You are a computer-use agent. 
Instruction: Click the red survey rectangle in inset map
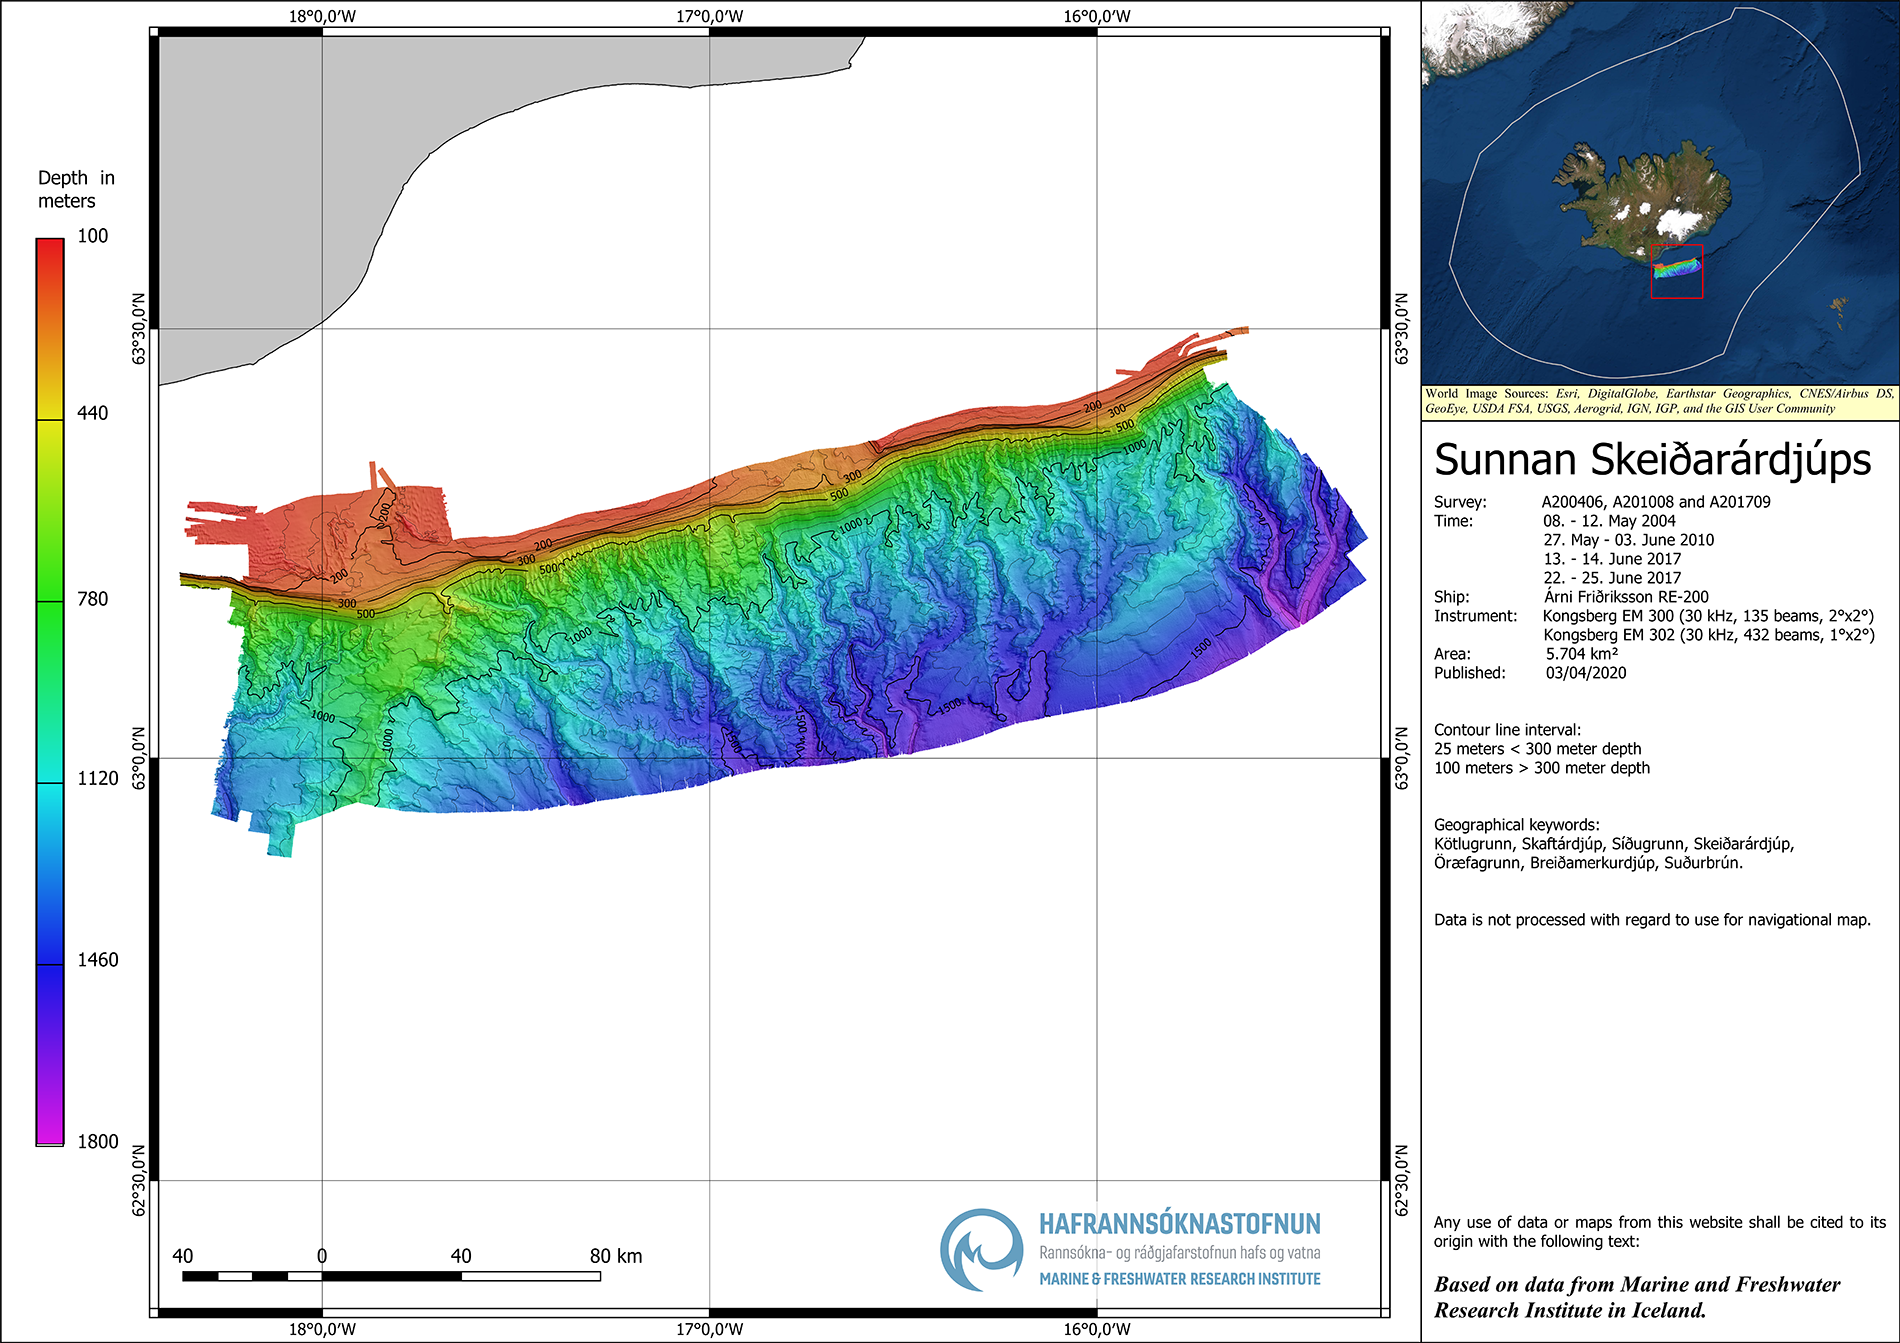pyautogui.click(x=1676, y=271)
